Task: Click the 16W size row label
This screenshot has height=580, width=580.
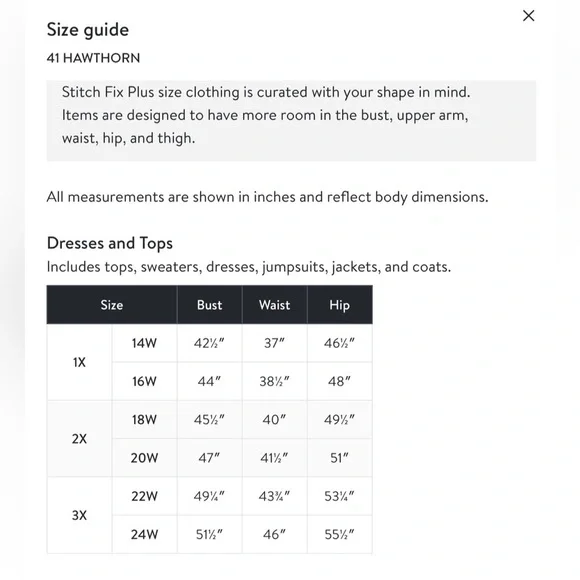Action: [144, 381]
